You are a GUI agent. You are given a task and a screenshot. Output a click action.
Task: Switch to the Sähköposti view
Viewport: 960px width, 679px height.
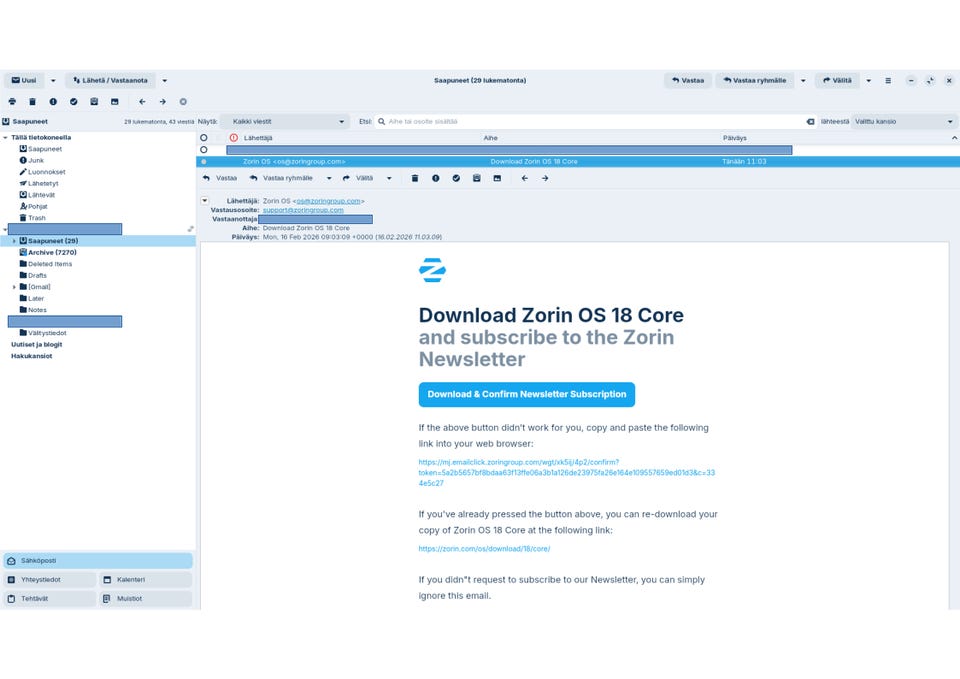coord(98,561)
